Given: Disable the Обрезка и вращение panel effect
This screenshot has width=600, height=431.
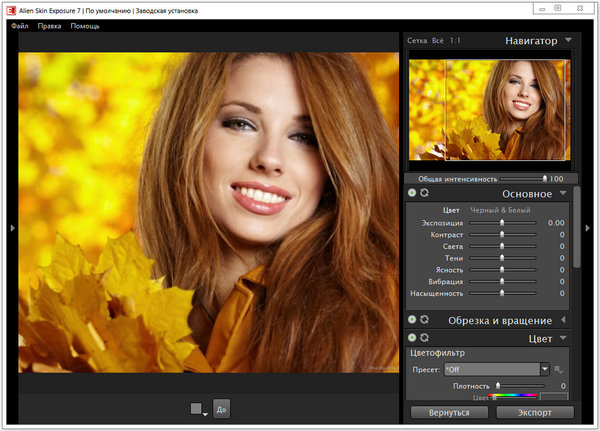Looking at the screenshot, I should [412, 320].
